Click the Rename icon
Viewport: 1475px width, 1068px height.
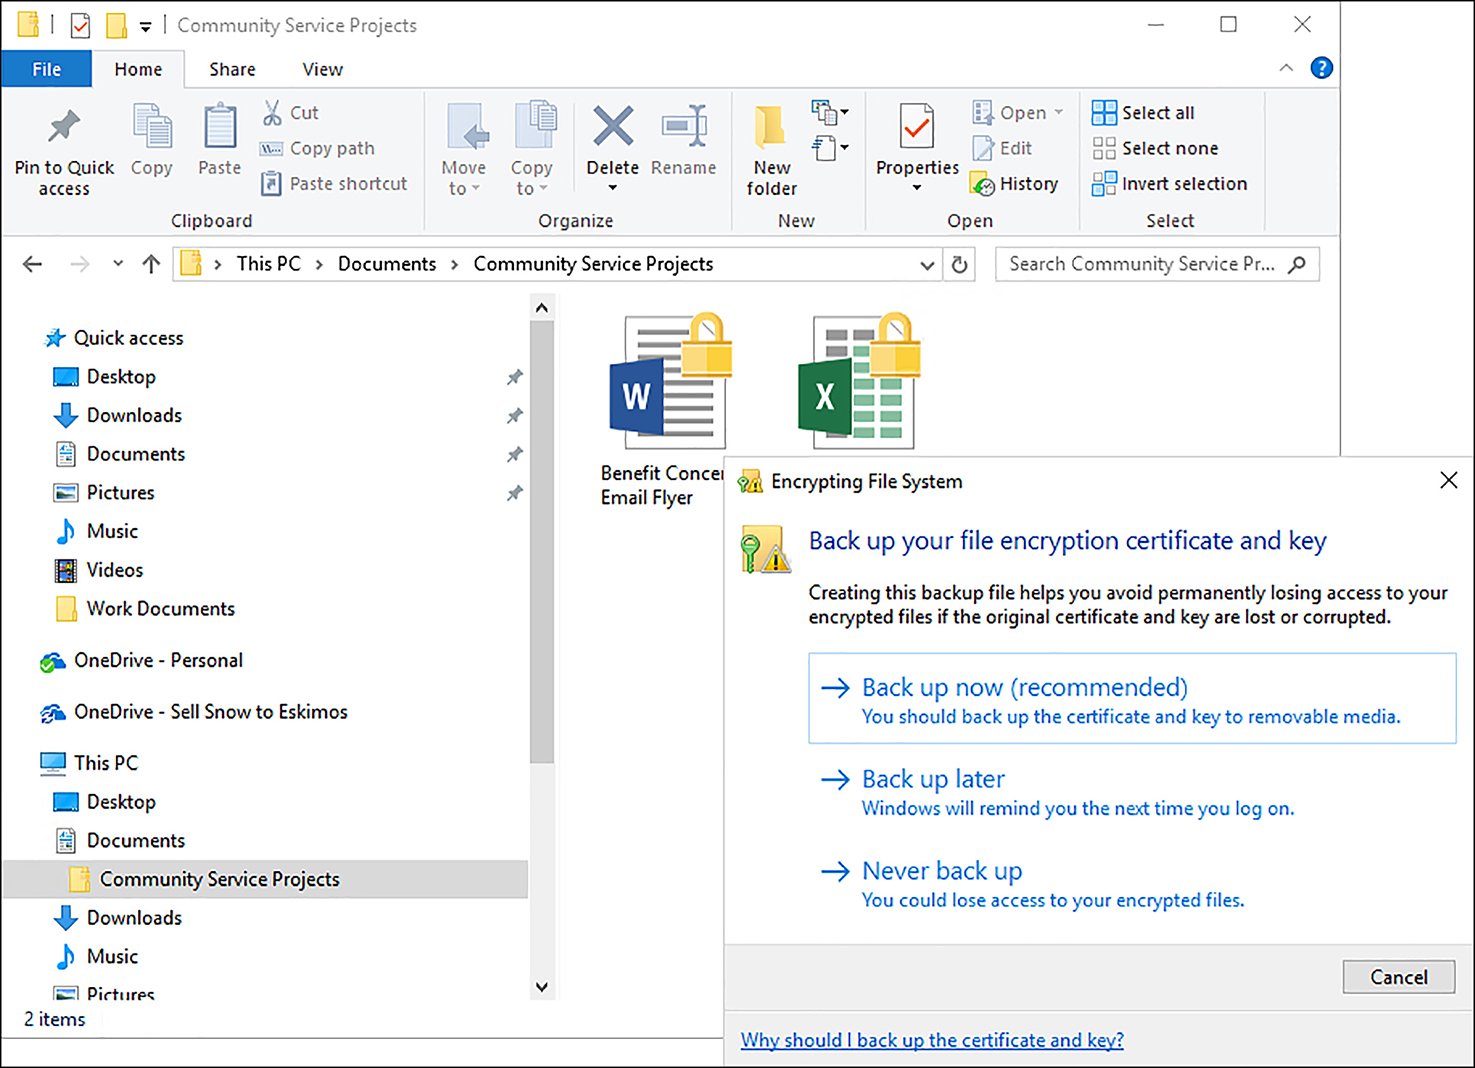[684, 127]
